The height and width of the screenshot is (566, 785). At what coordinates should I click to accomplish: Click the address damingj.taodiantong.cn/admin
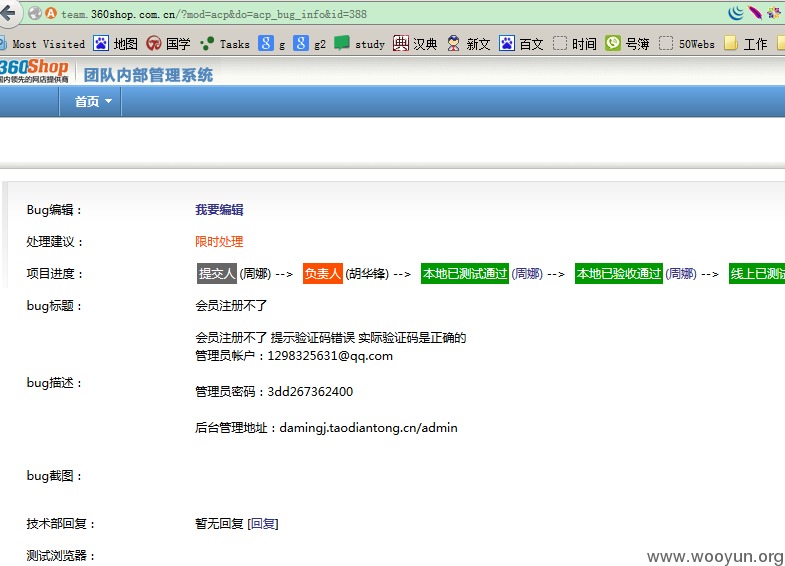pos(368,428)
